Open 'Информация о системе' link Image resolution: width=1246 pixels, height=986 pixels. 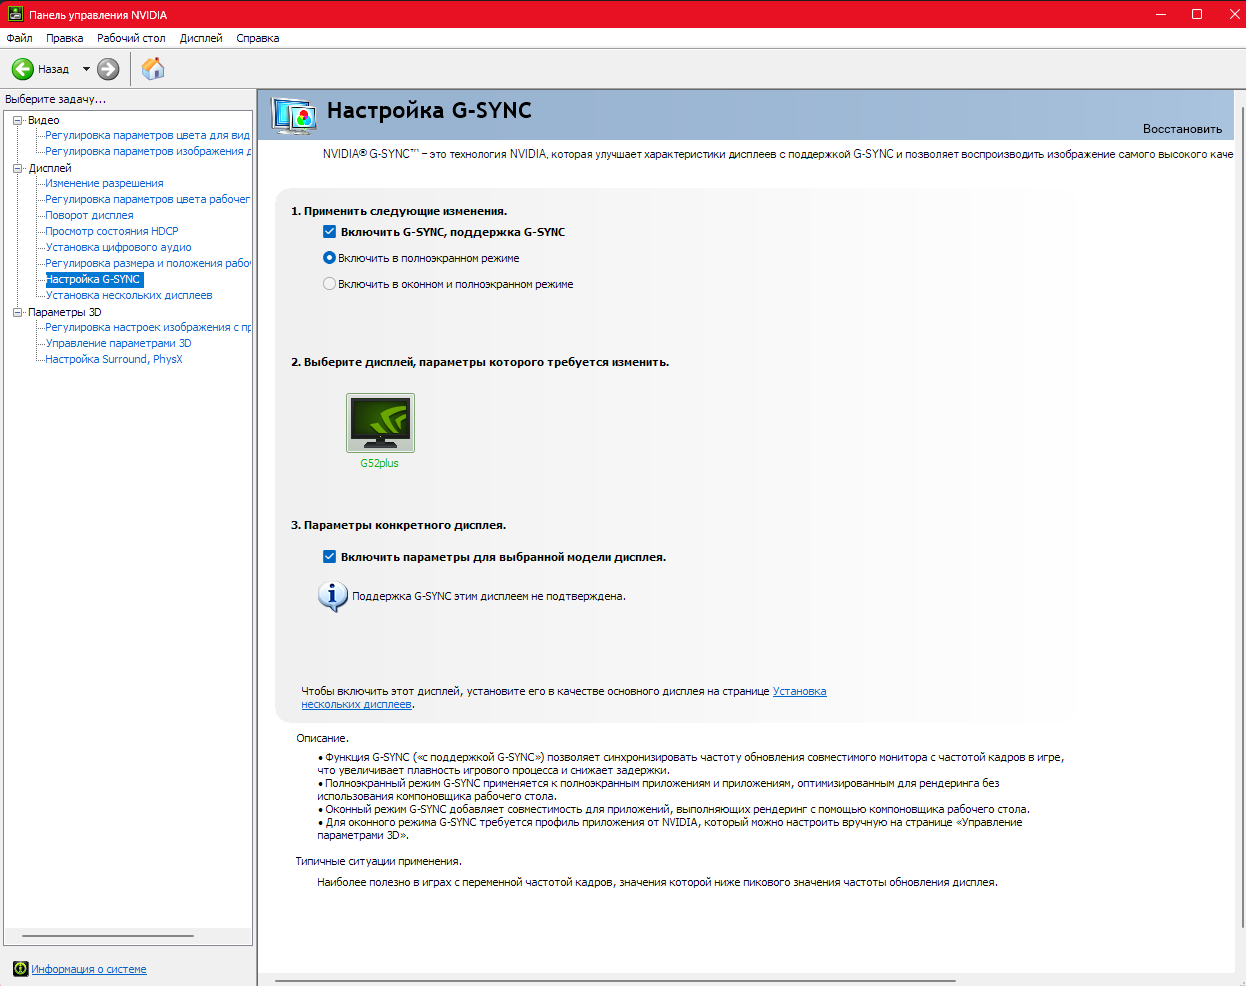coord(89,969)
